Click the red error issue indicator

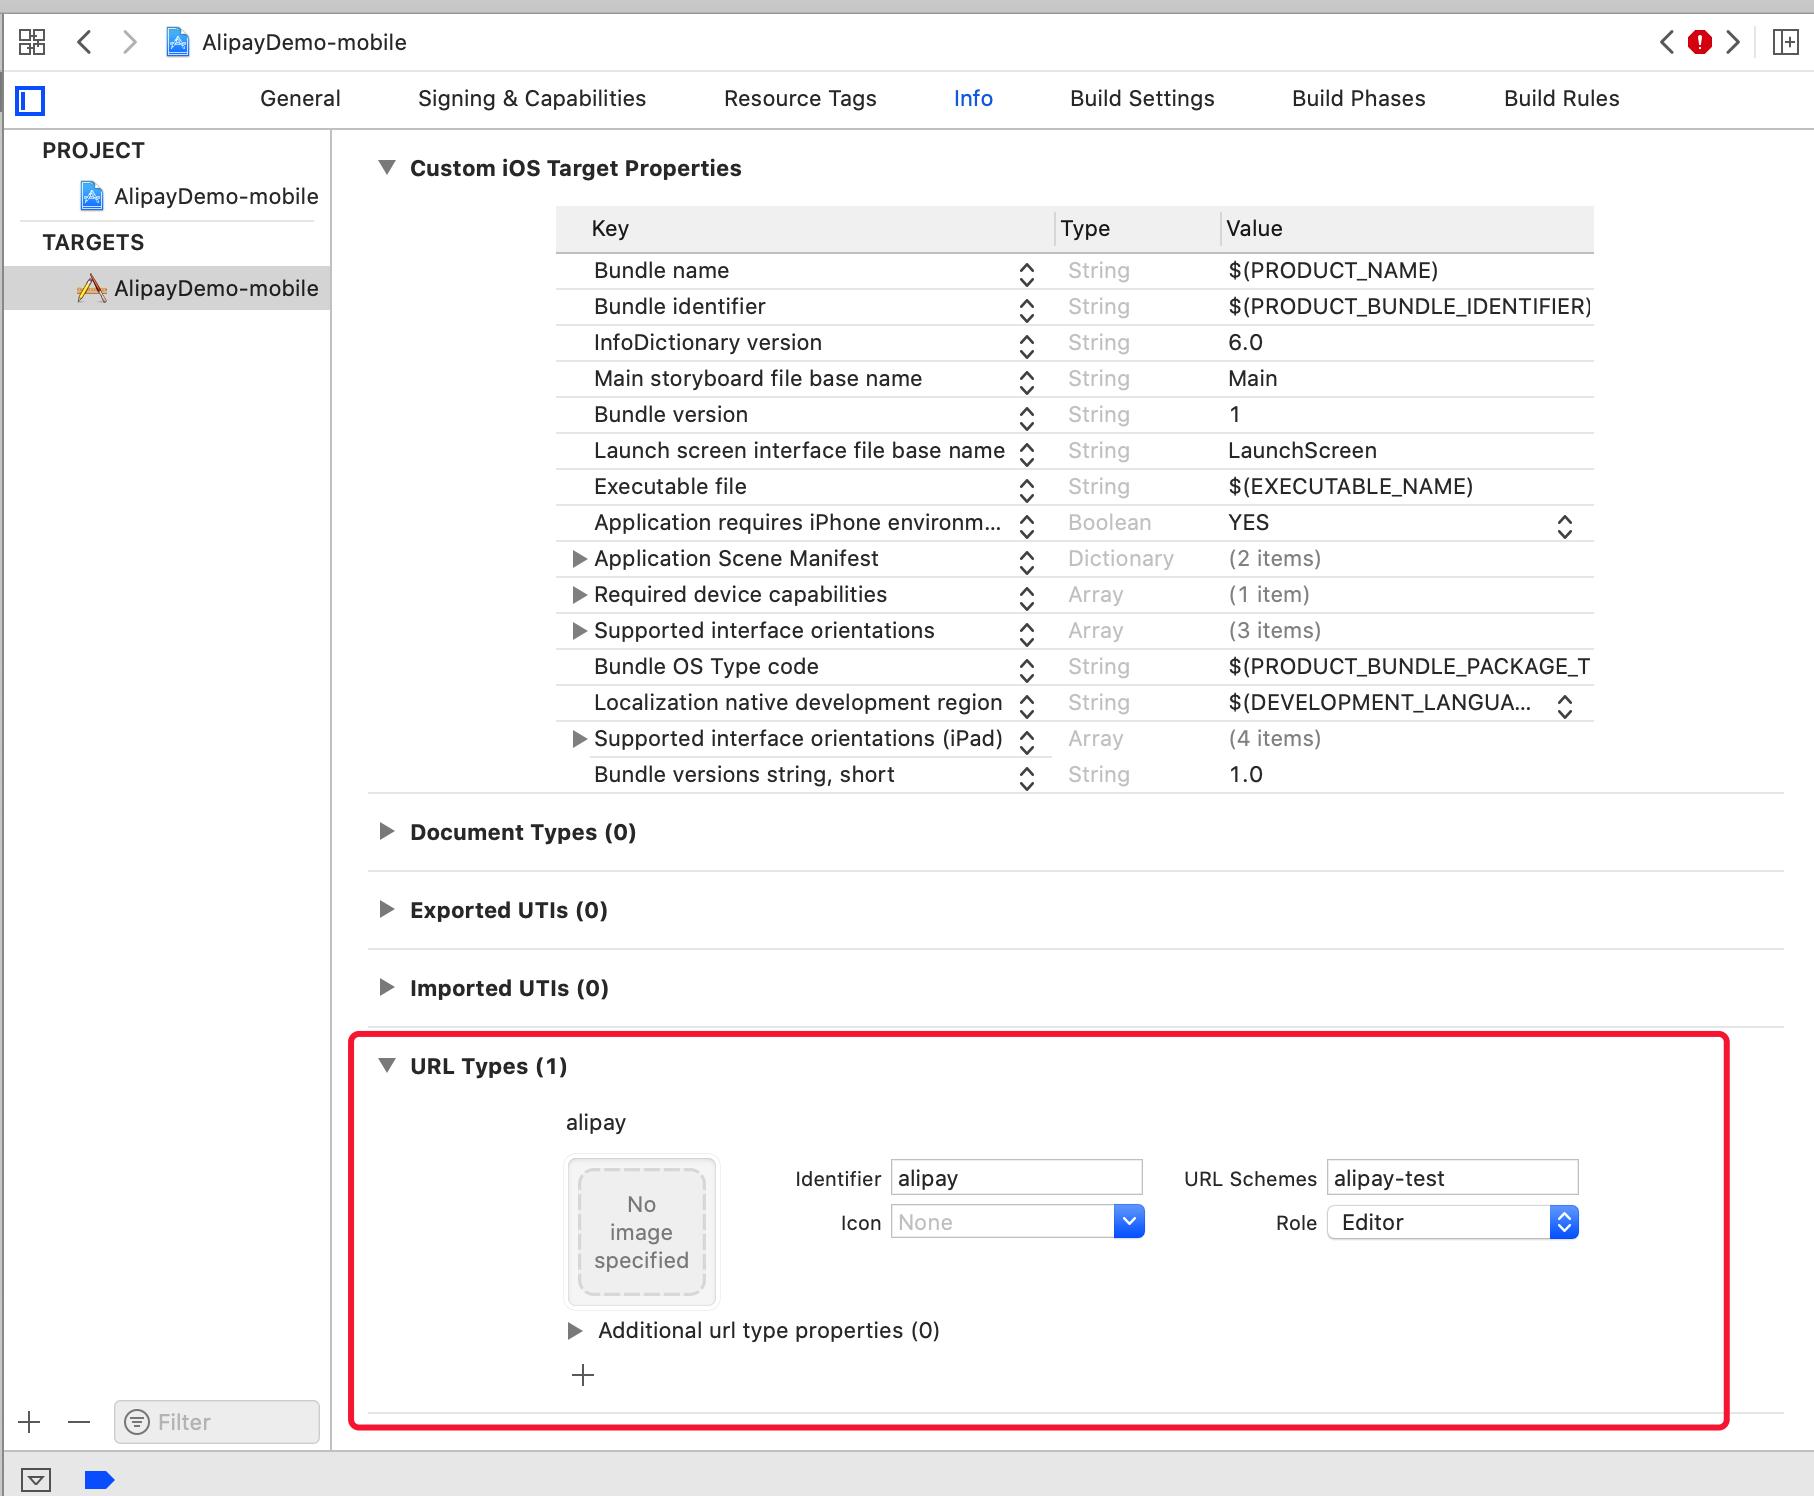click(1699, 42)
